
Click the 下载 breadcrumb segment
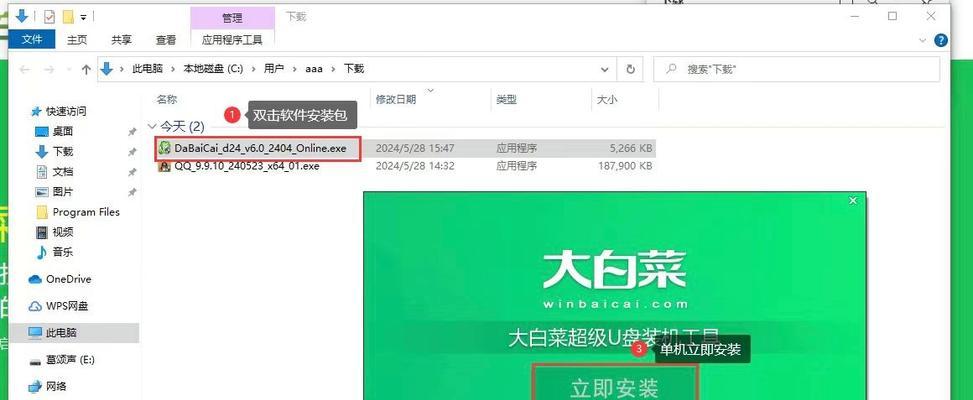[x=354, y=69]
